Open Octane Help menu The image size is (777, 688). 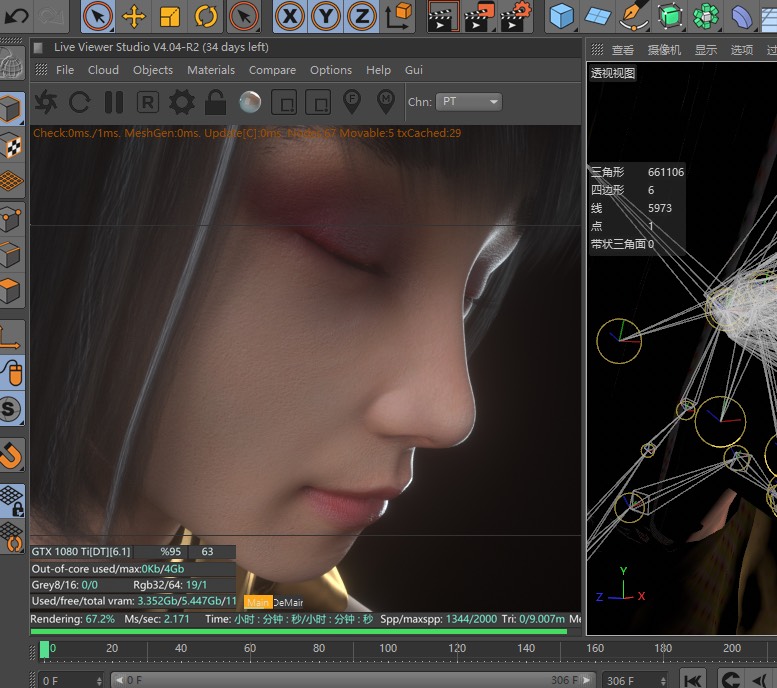point(378,70)
